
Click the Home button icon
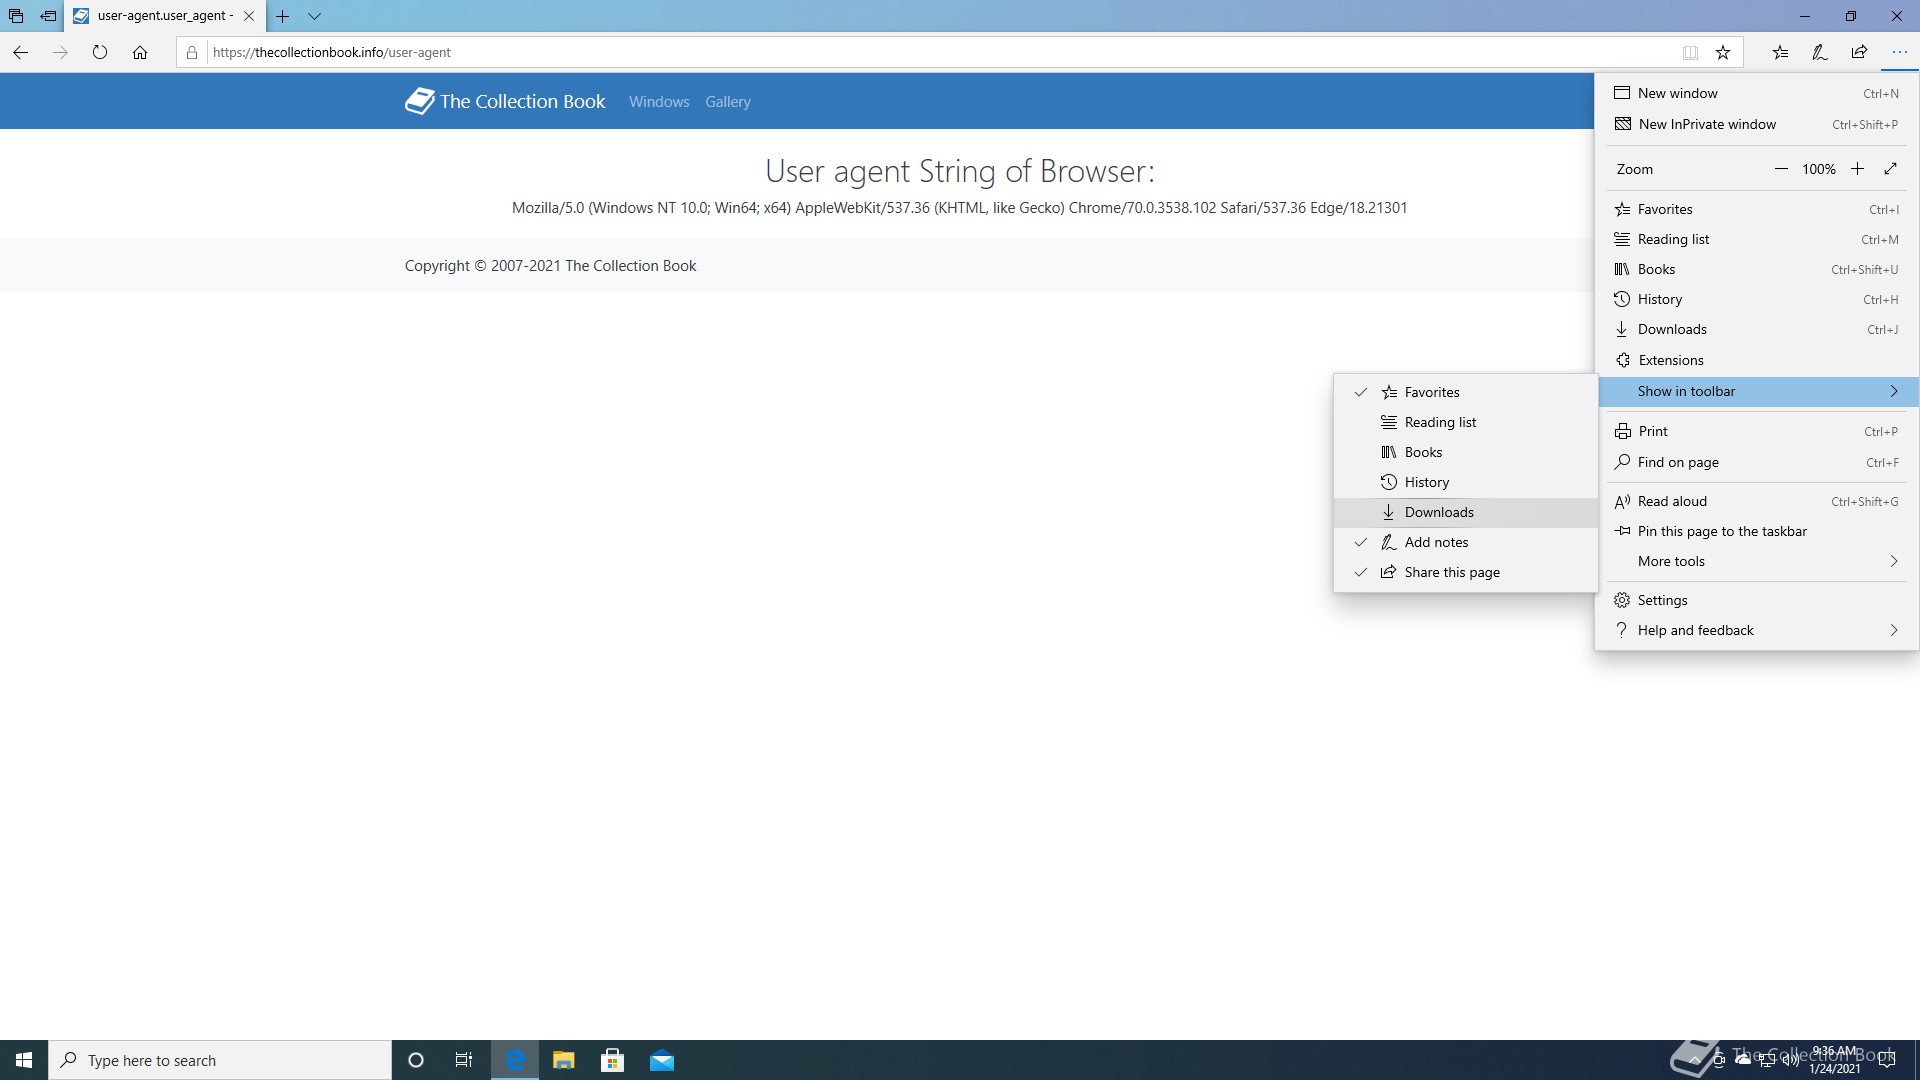point(140,52)
